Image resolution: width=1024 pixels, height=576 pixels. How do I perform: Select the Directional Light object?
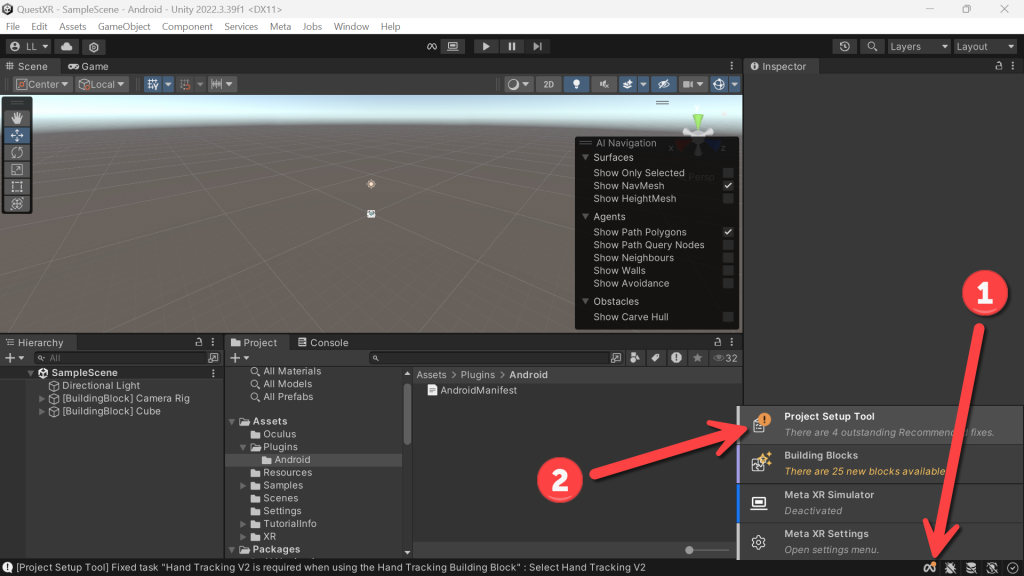(x=94, y=386)
